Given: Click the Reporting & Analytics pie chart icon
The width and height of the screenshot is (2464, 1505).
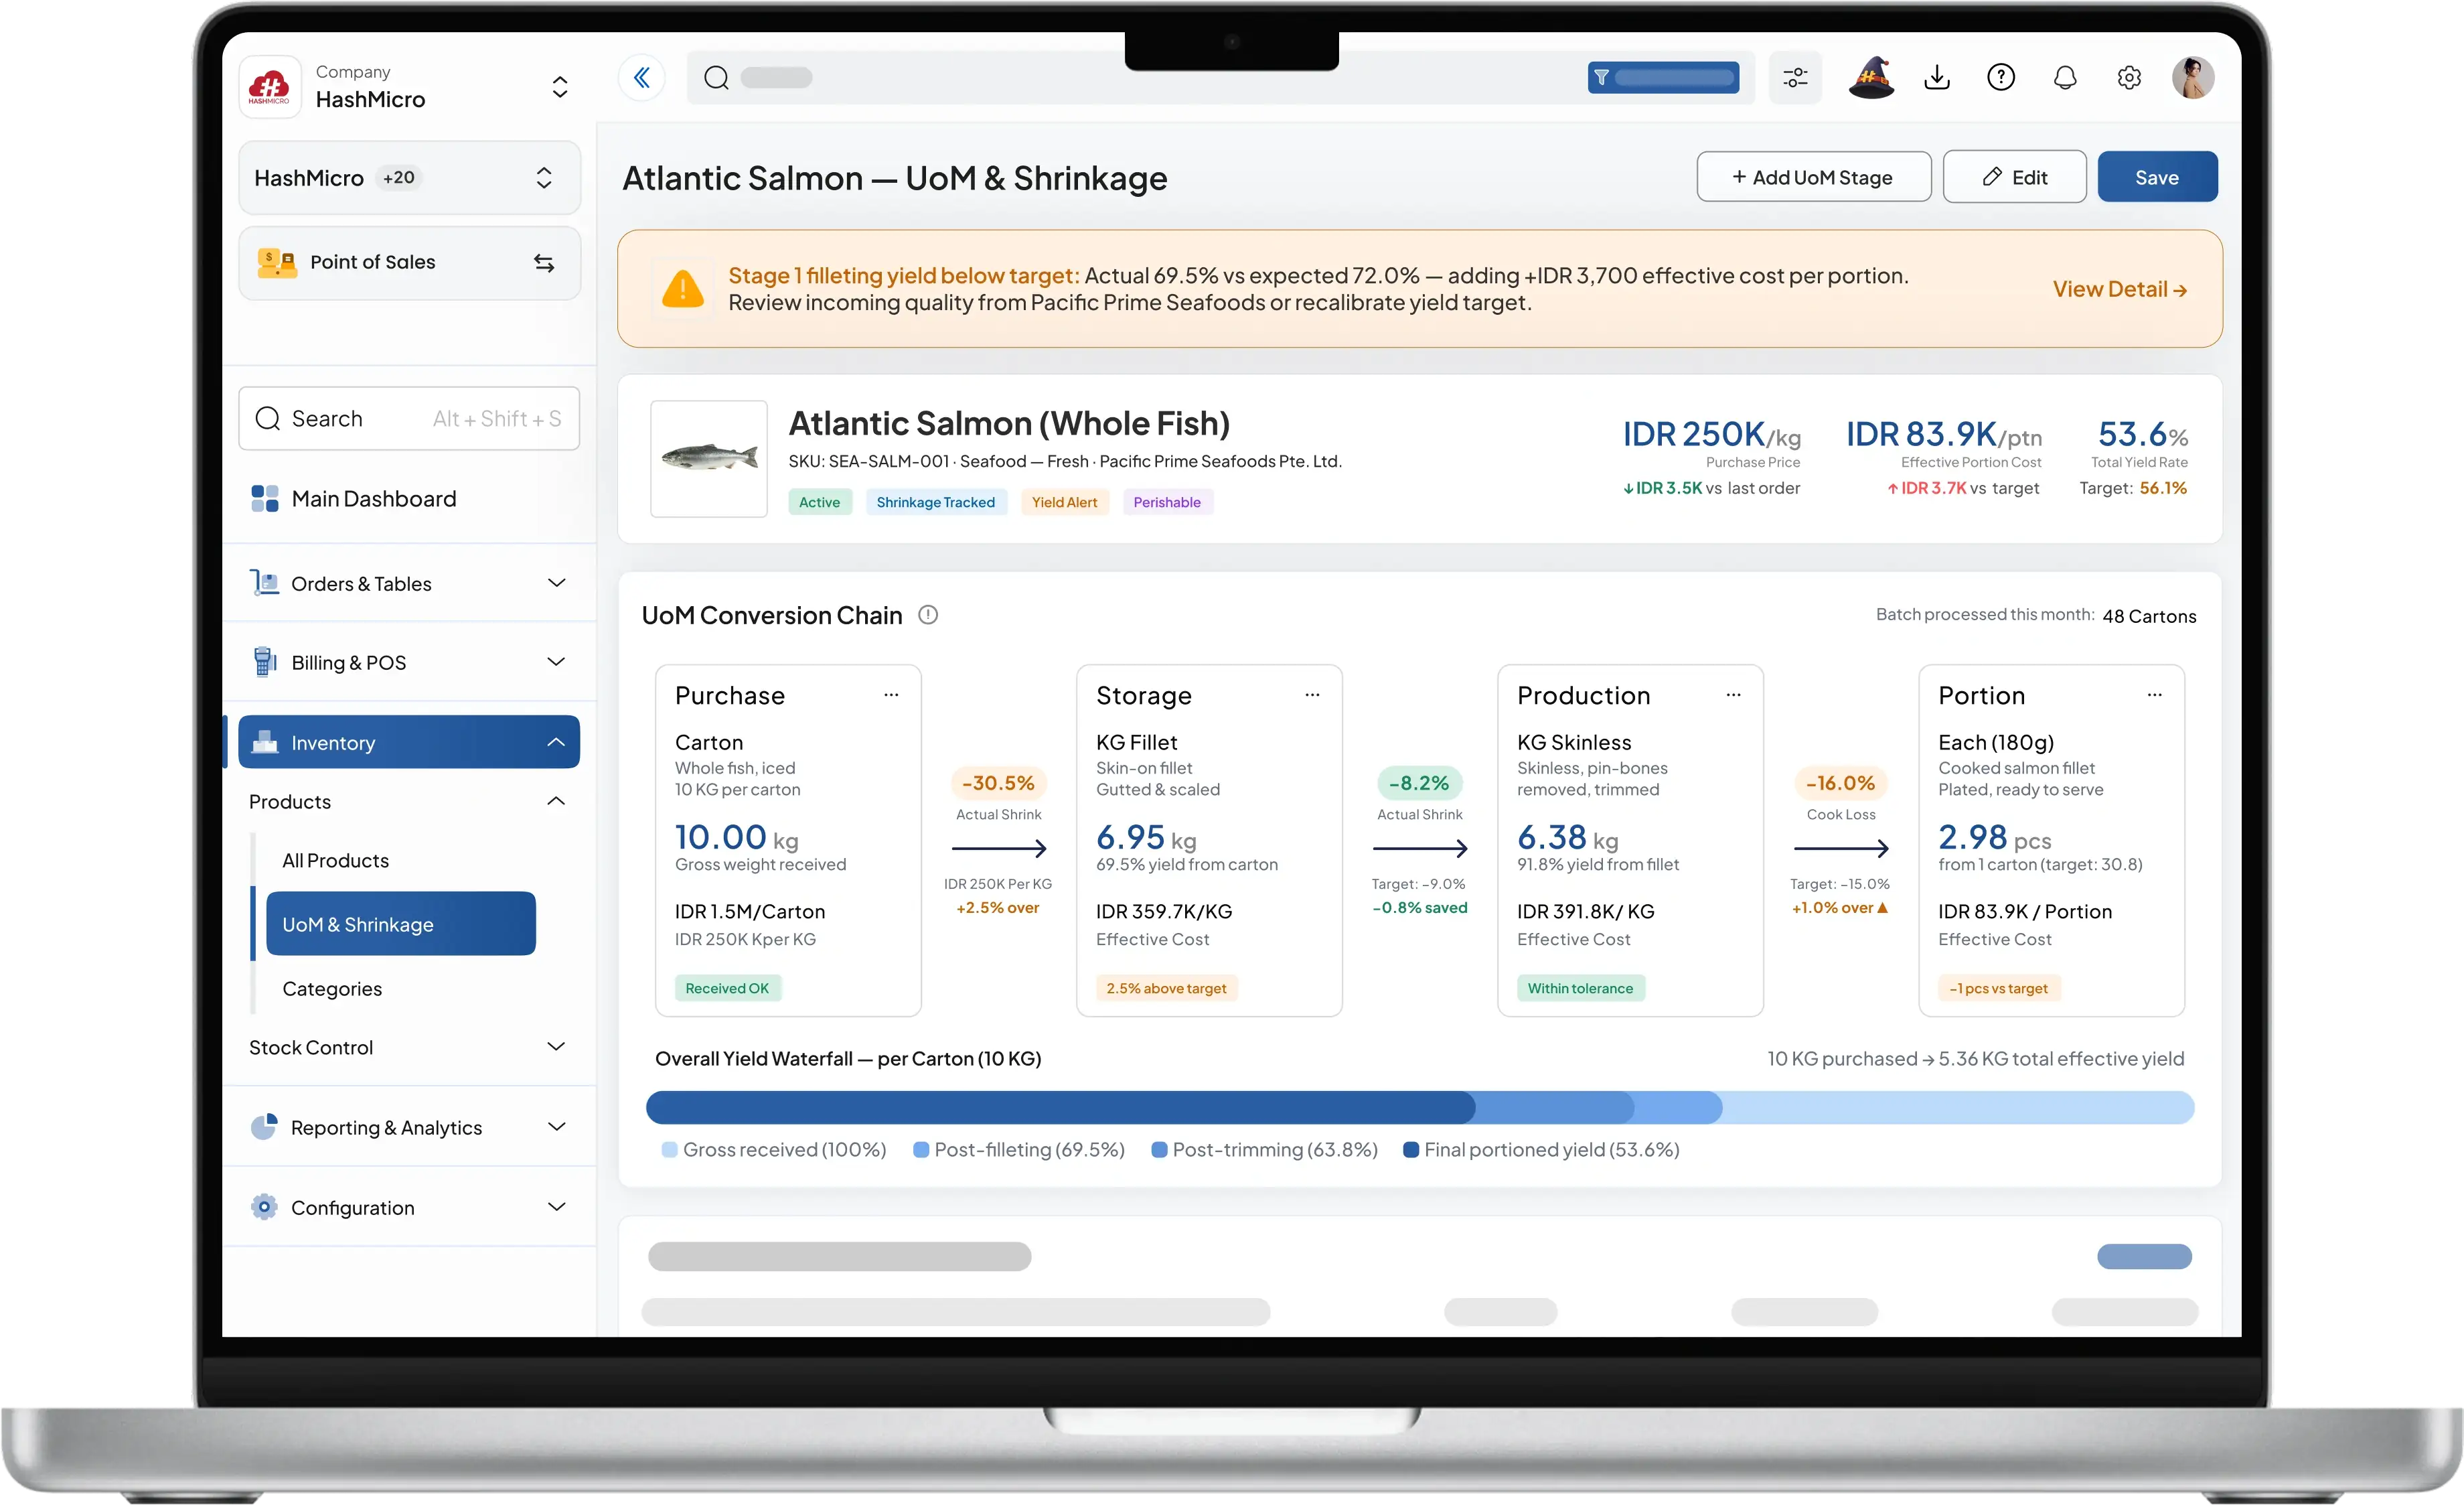Looking at the screenshot, I should [x=264, y=1127].
